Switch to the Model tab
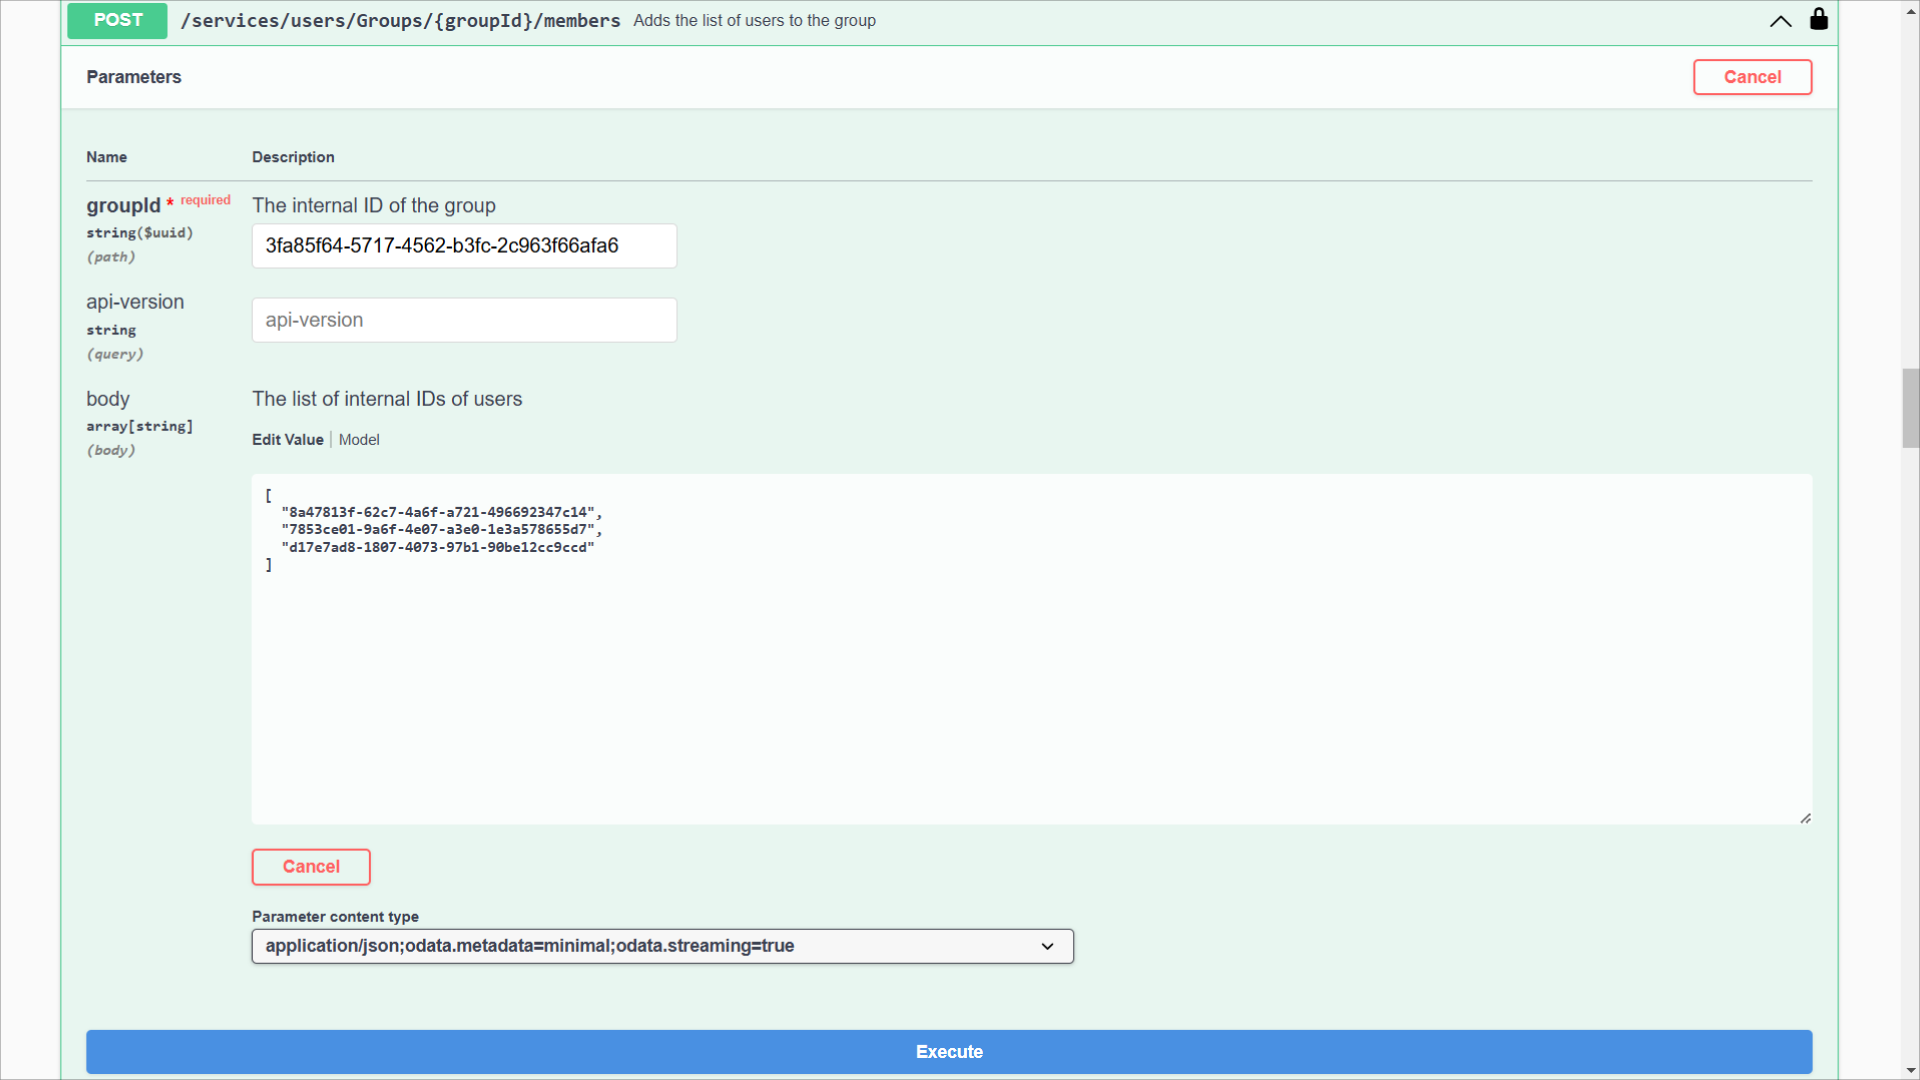Viewport: 1920px width, 1080px height. coord(359,440)
